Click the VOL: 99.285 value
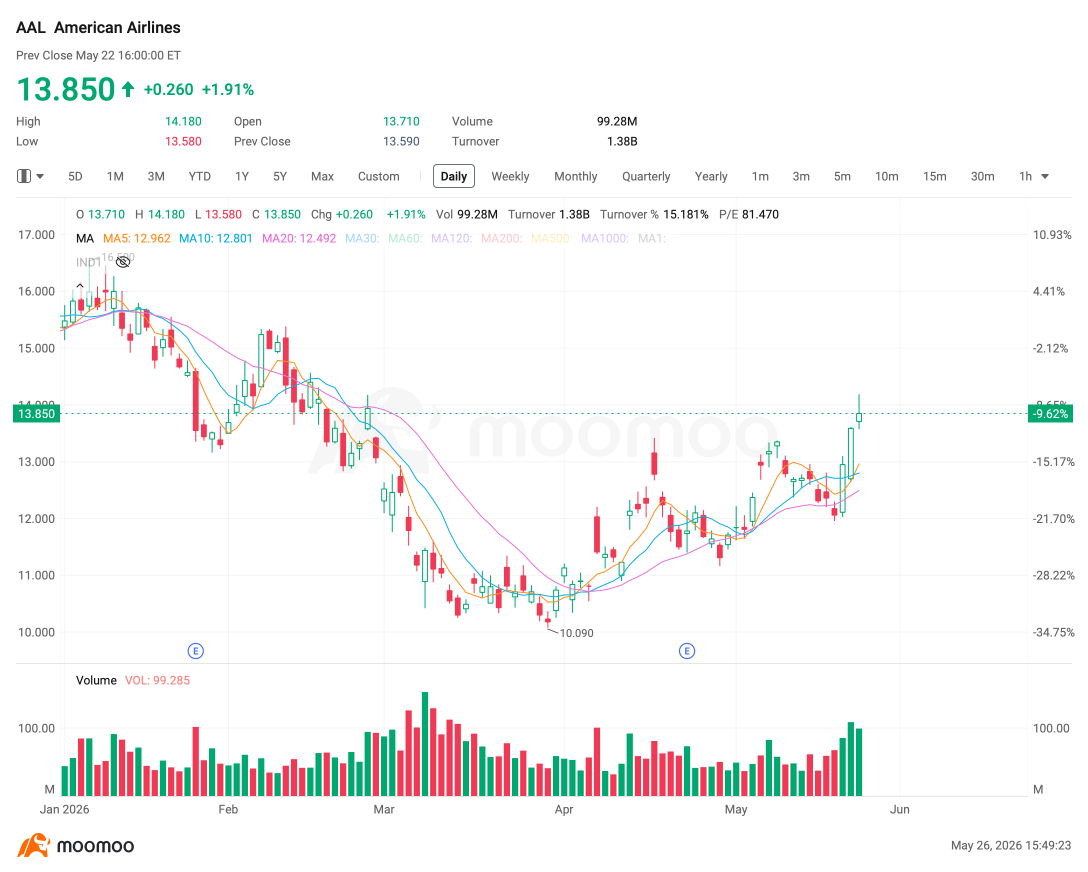The width and height of the screenshot is (1088, 872). [x=158, y=680]
